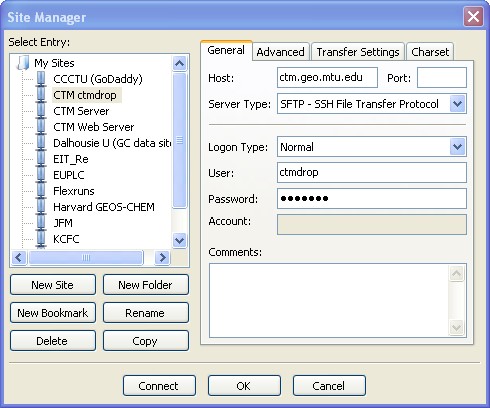The height and width of the screenshot is (408, 490).
Task: Click the server icon beside Harvard GEOS-CHEM
Action: [41, 207]
